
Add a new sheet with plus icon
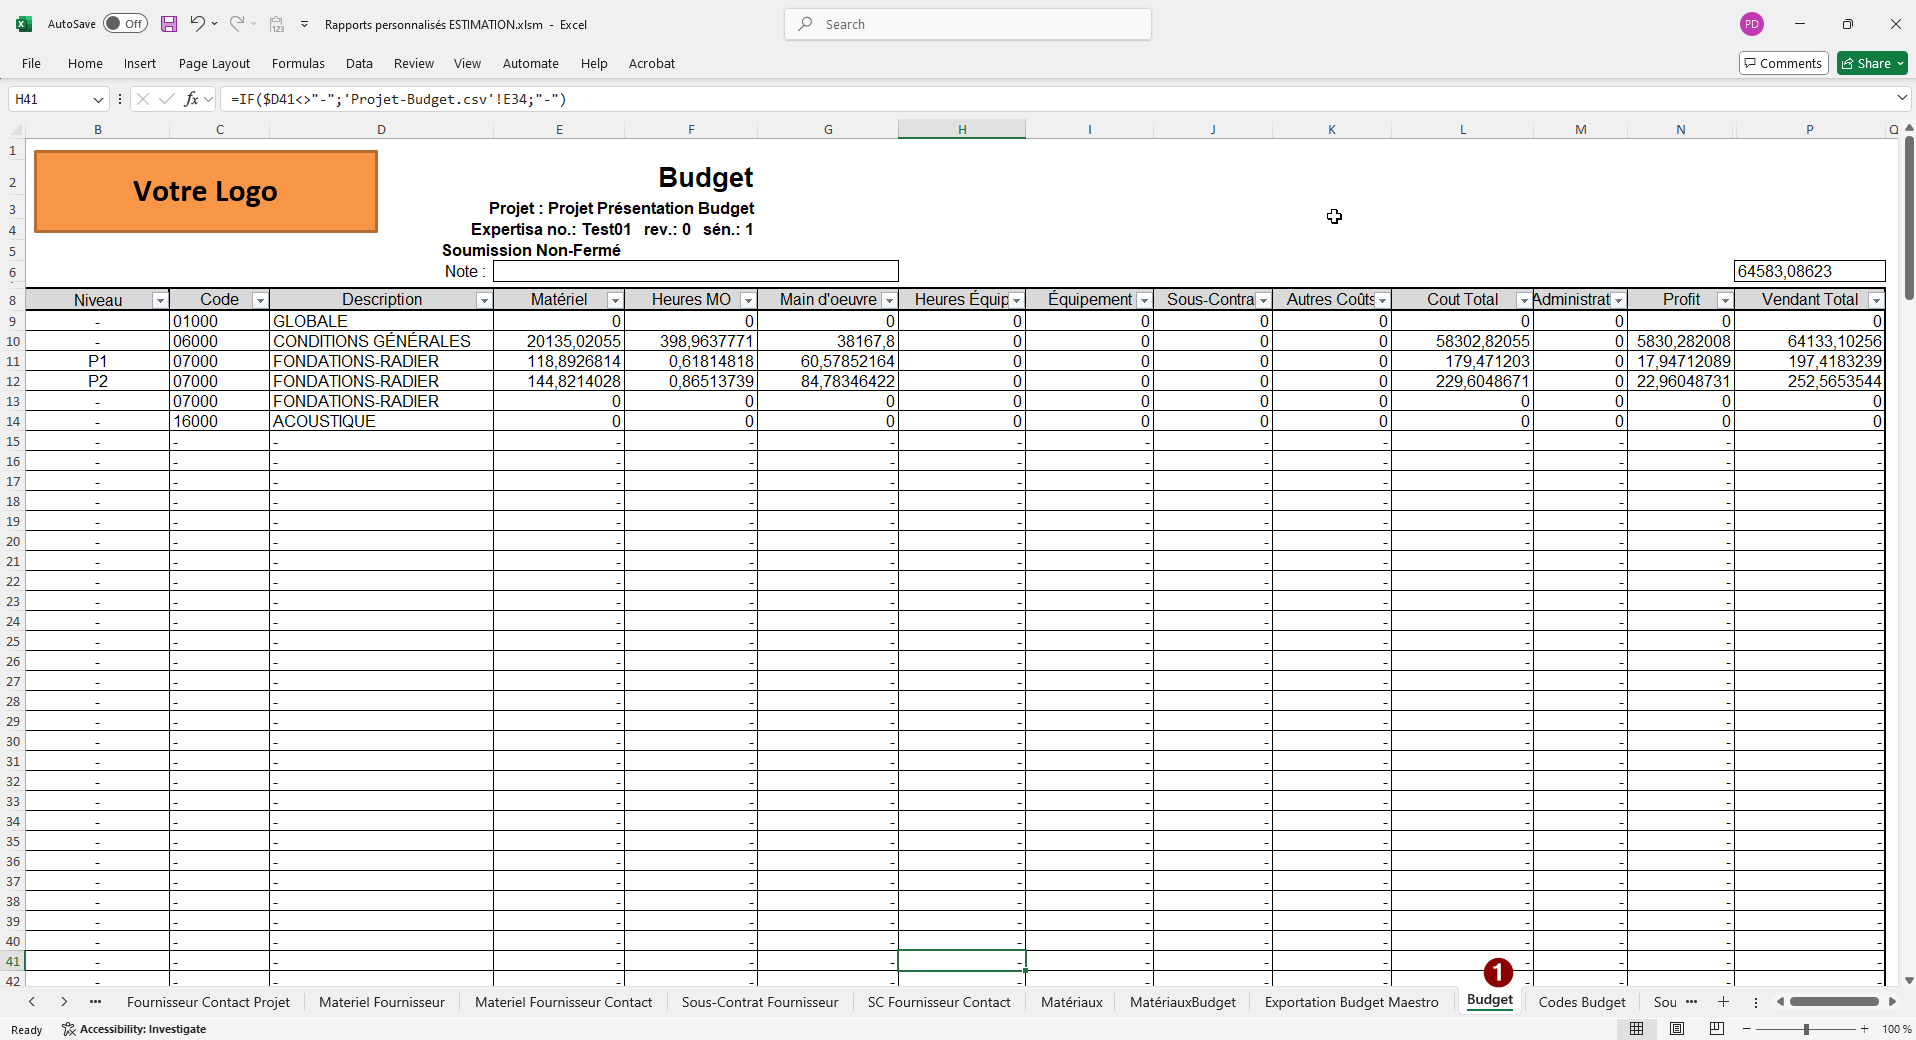[x=1723, y=1002]
